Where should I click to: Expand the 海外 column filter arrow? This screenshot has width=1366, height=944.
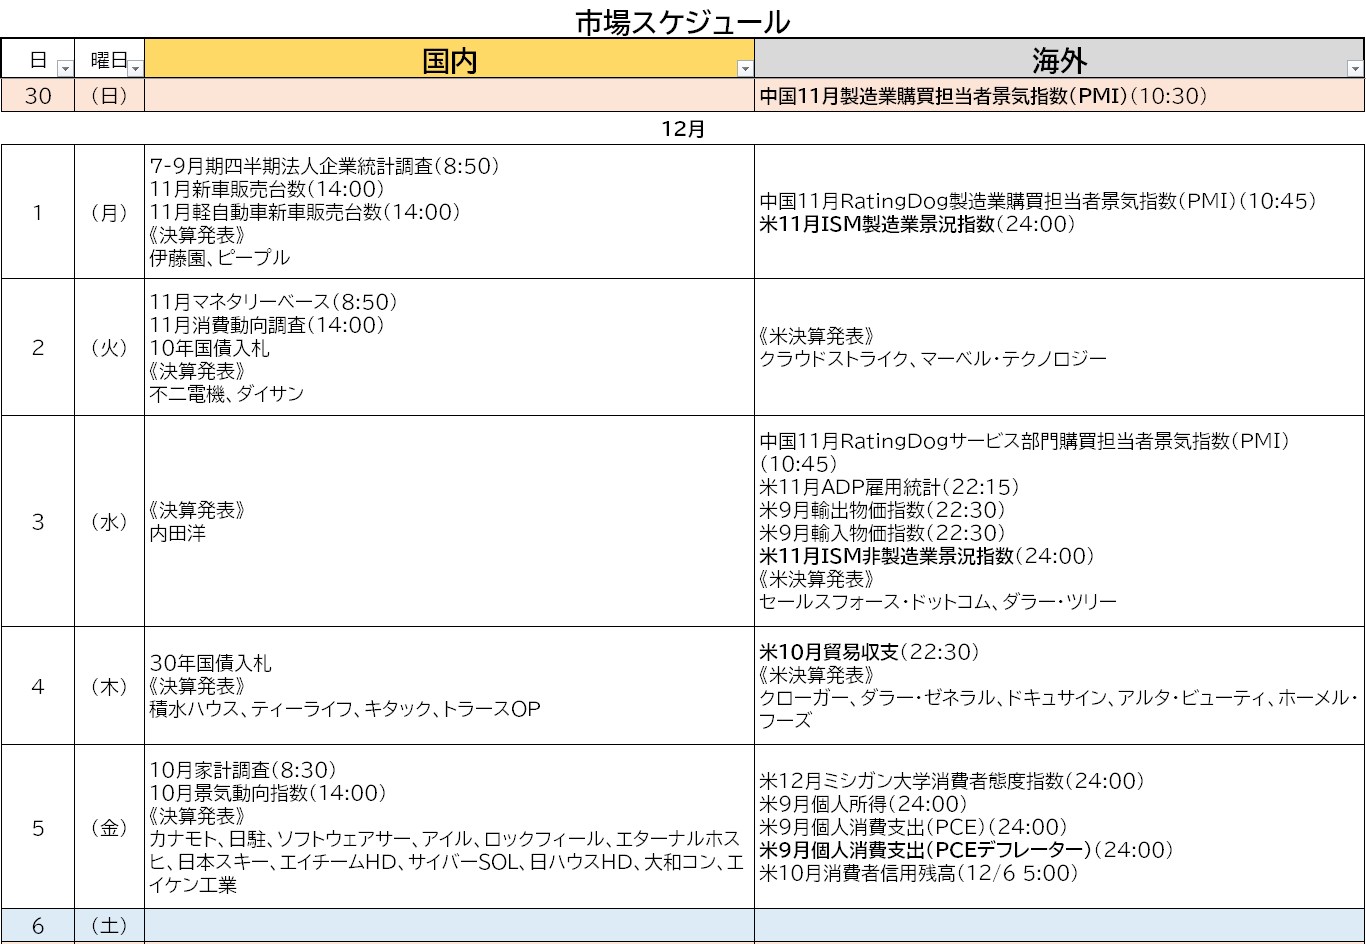click(x=1354, y=69)
